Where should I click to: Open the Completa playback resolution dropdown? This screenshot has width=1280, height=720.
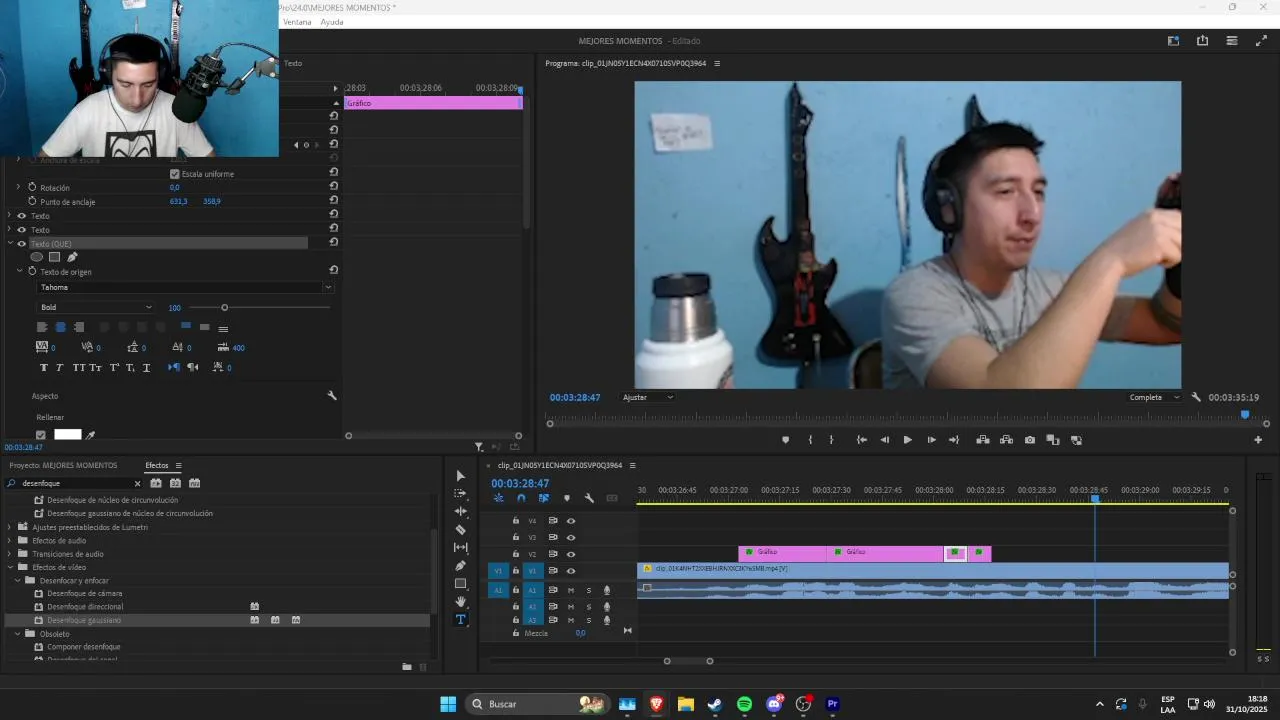tap(1154, 397)
